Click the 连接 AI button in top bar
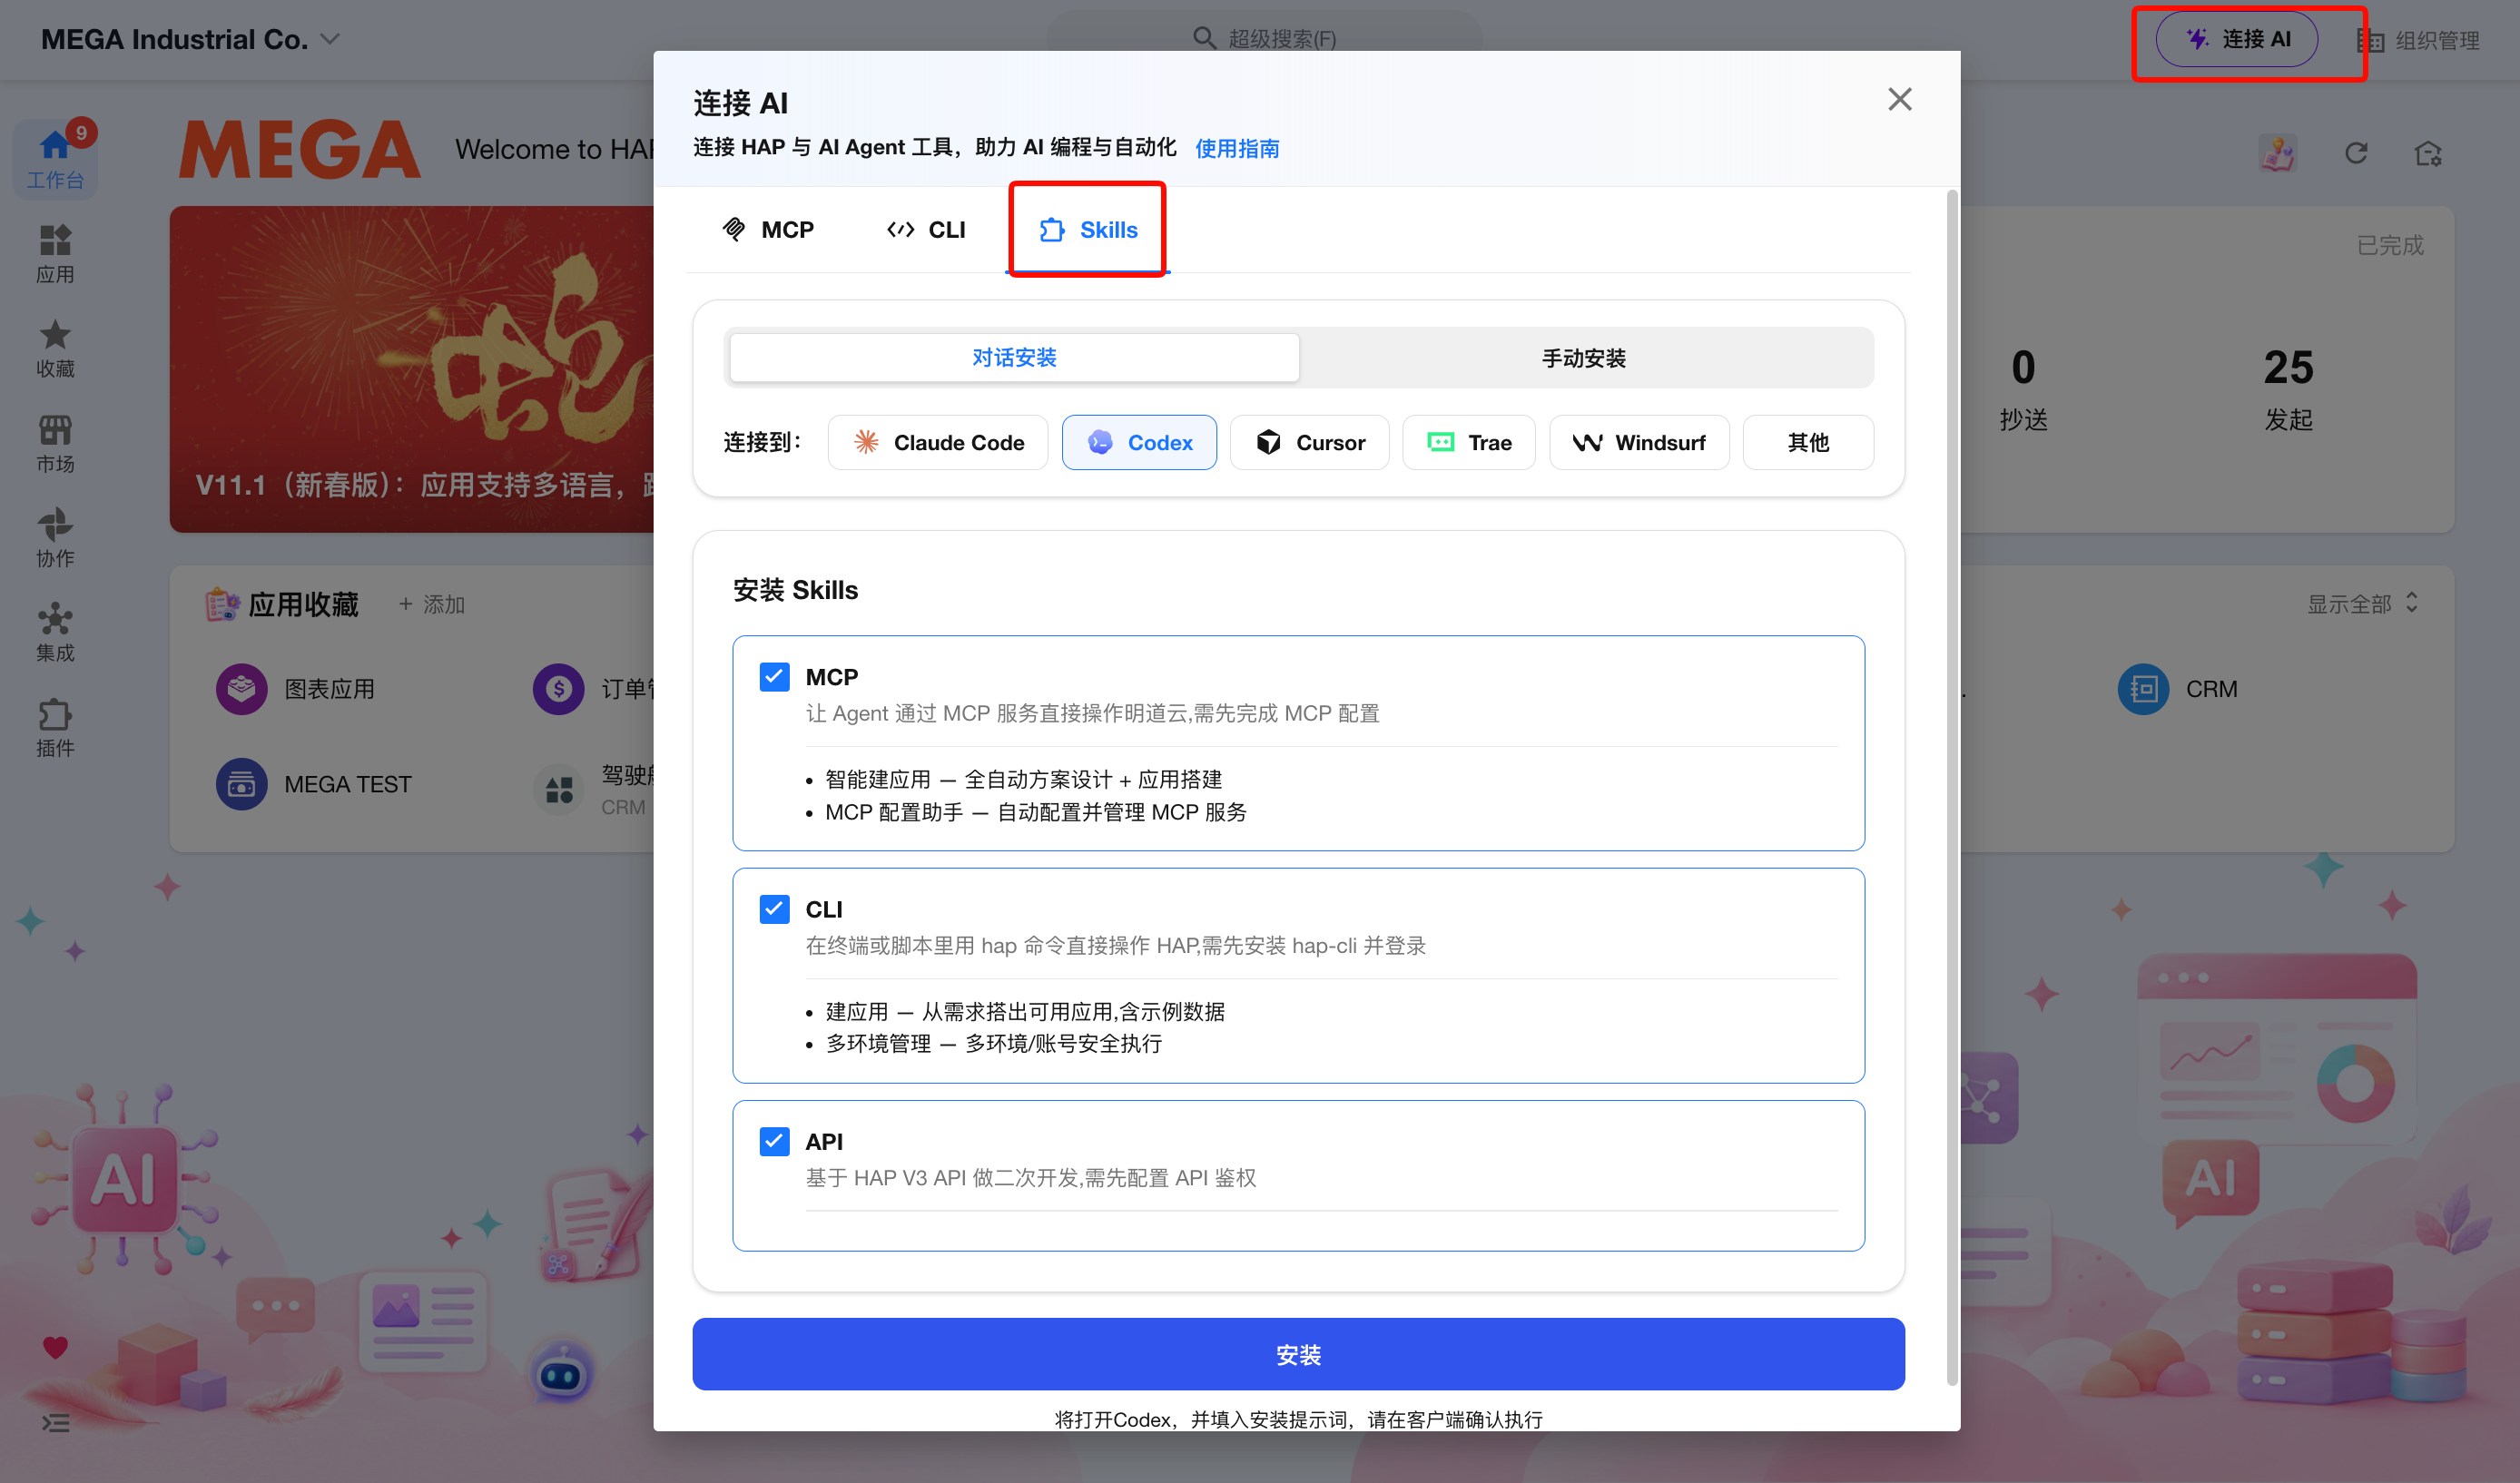This screenshot has height=1483, width=2520. pos(2236,39)
